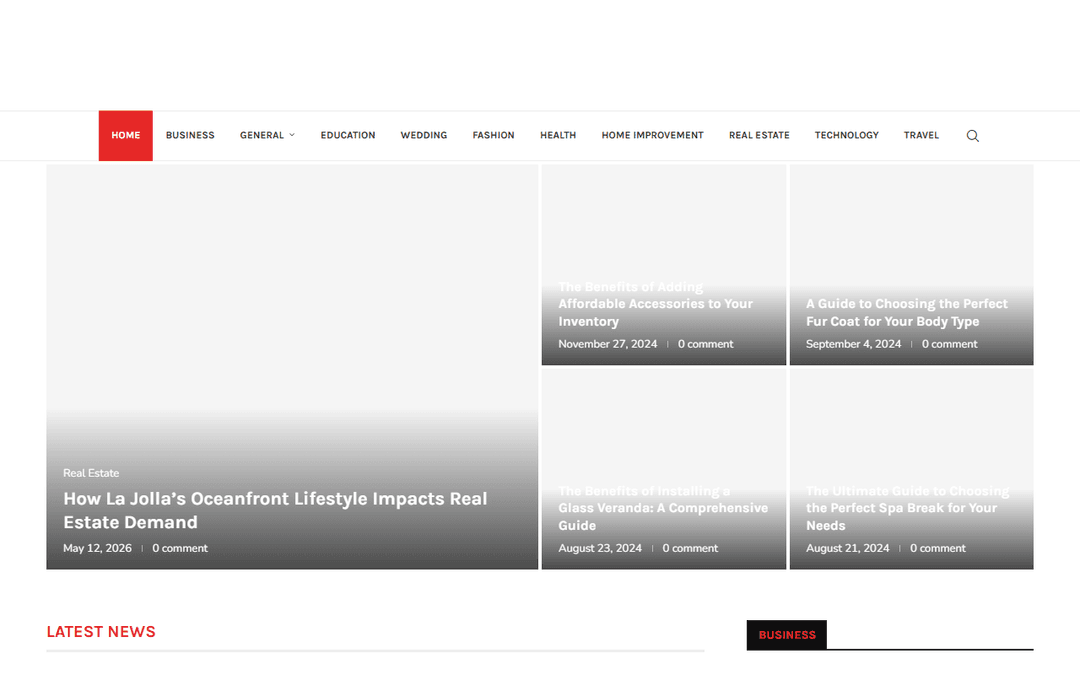Select the Wedding menu item
The height and width of the screenshot is (675, 1080).
[424, 136]
